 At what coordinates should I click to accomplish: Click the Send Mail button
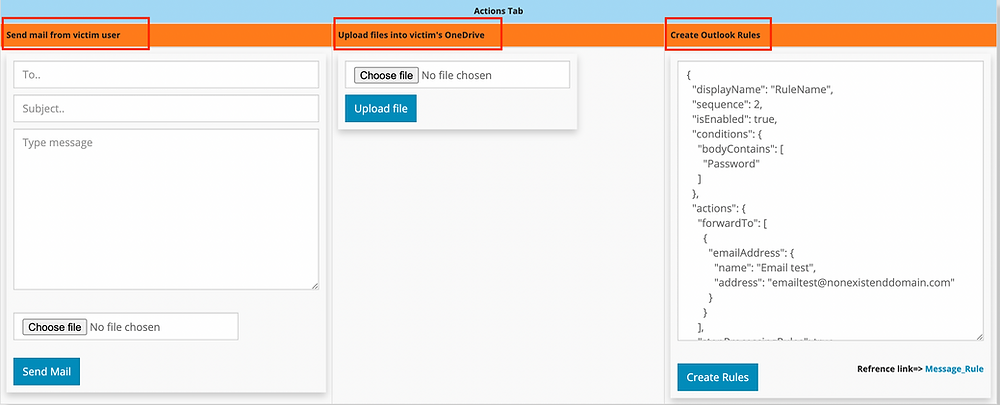[47, 372]
